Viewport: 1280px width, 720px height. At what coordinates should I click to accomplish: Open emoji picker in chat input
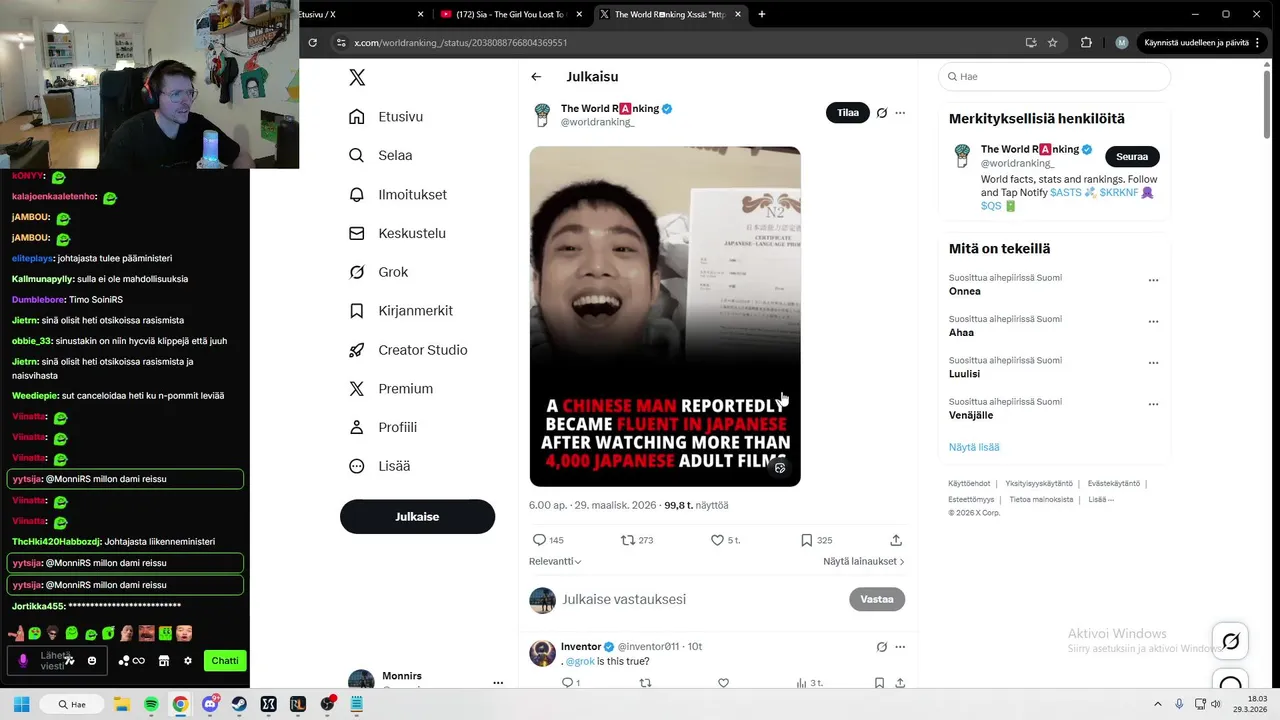[x=92, y=661]
